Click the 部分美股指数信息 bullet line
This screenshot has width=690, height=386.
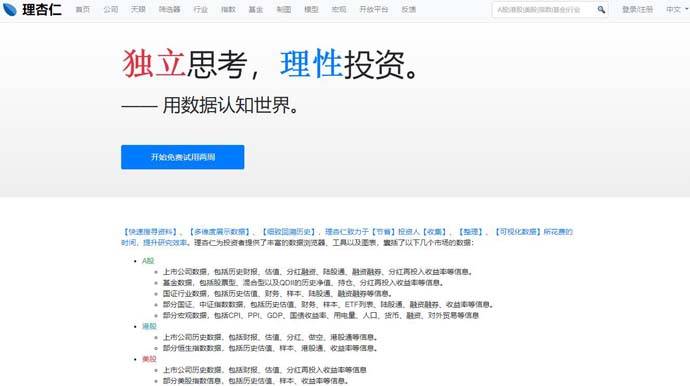(x=256, y=381)
